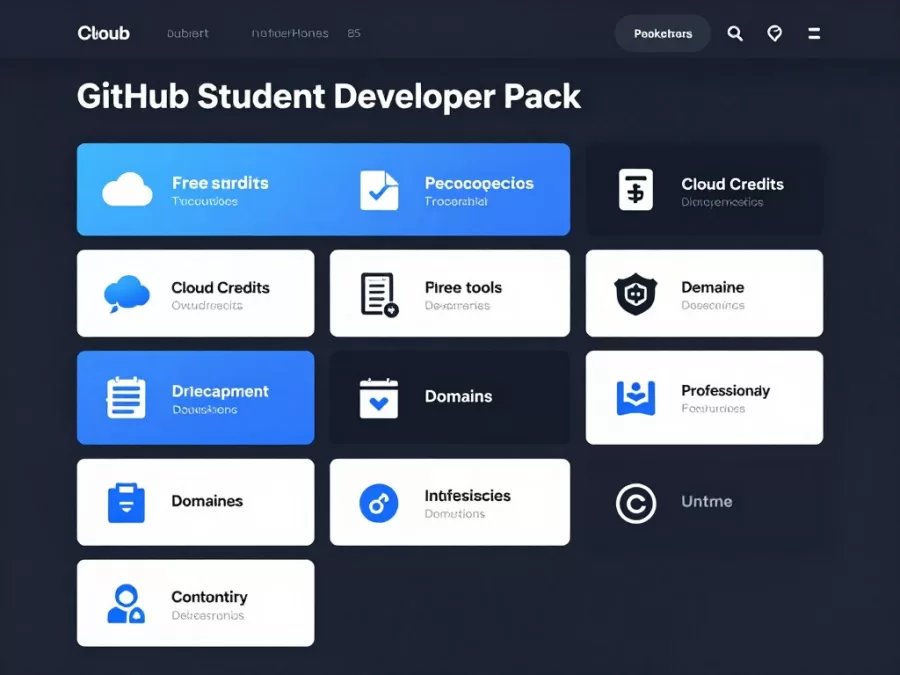Open the Domaines card

click(196, 502)
